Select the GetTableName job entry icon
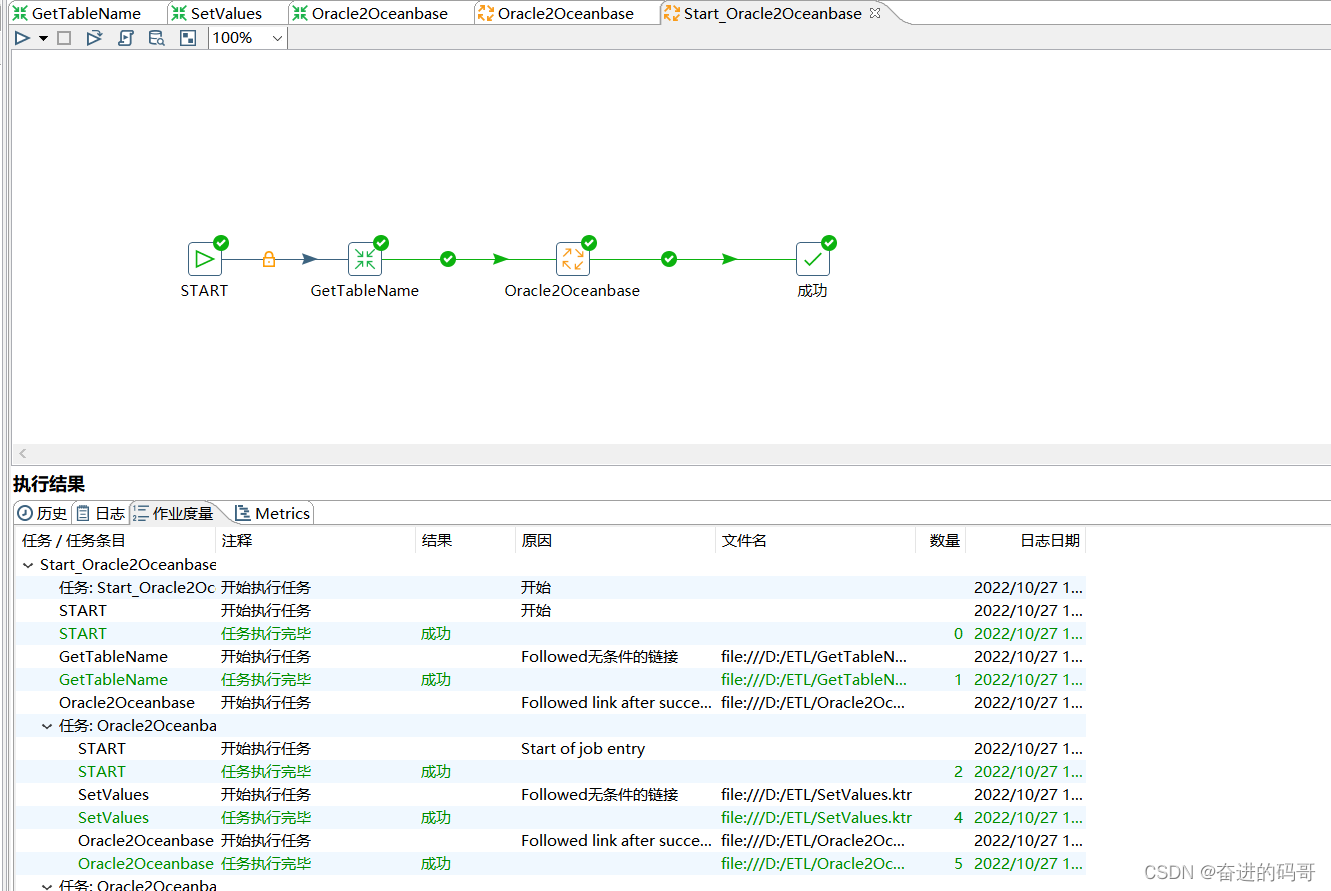 point(365,260)
